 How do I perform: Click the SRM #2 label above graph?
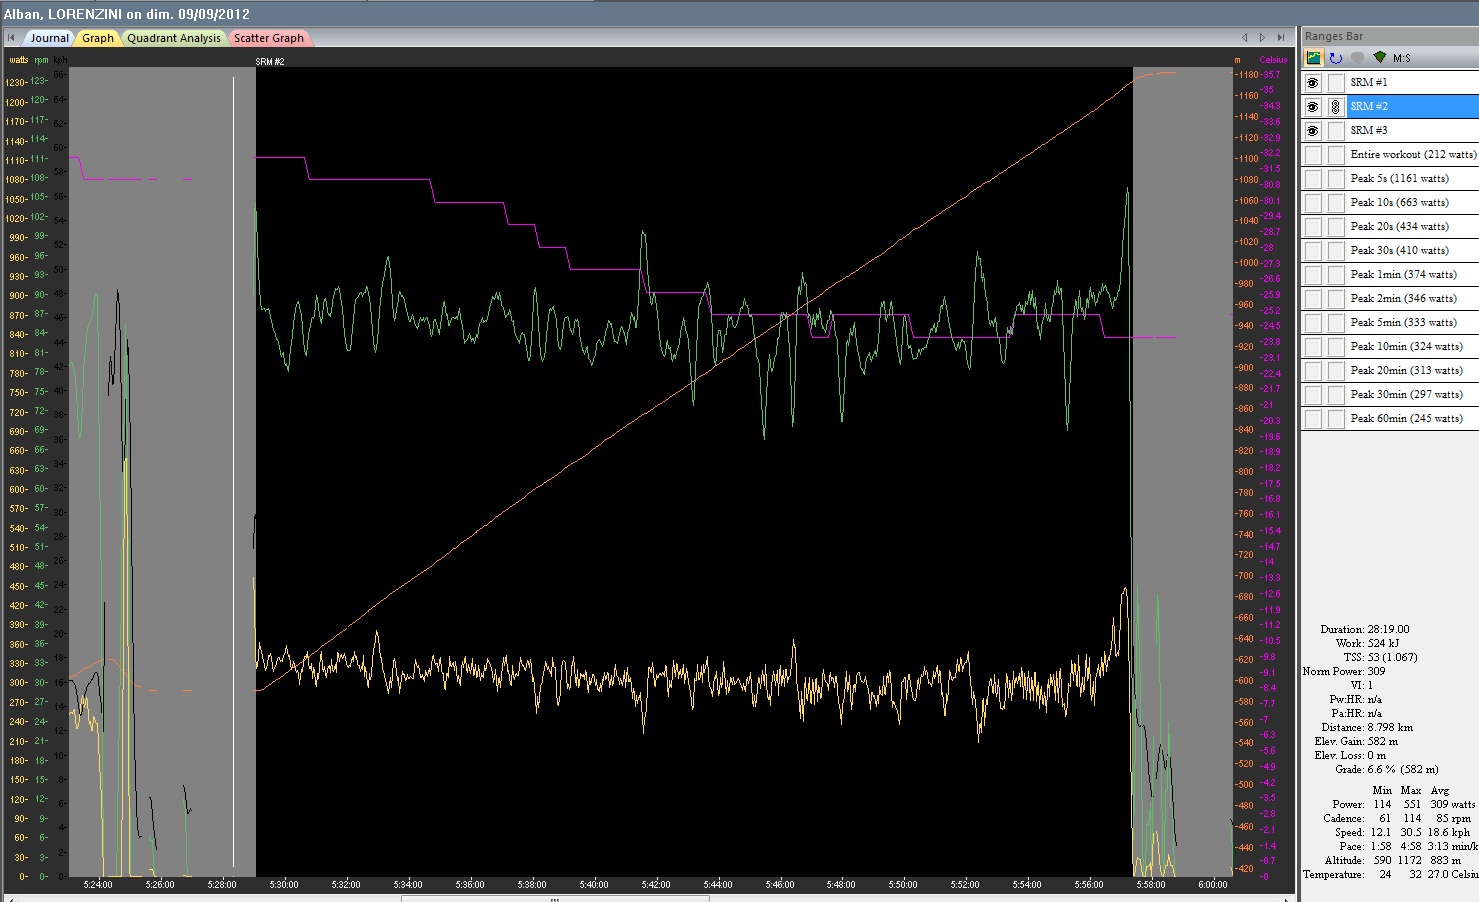tap(270, 62)
